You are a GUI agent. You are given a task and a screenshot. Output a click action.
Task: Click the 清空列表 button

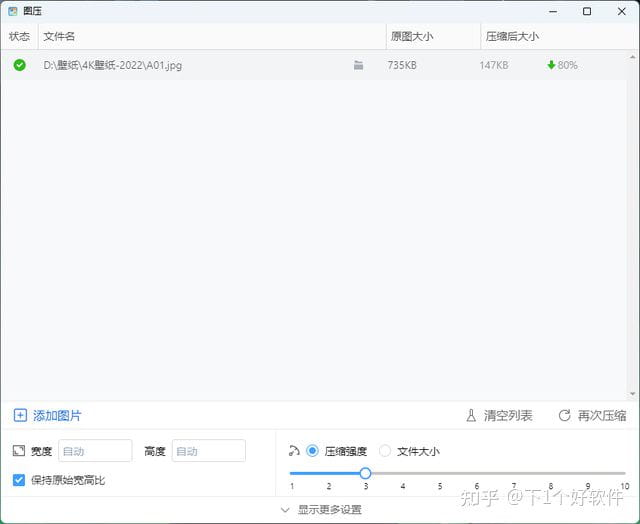click(499, 415)
